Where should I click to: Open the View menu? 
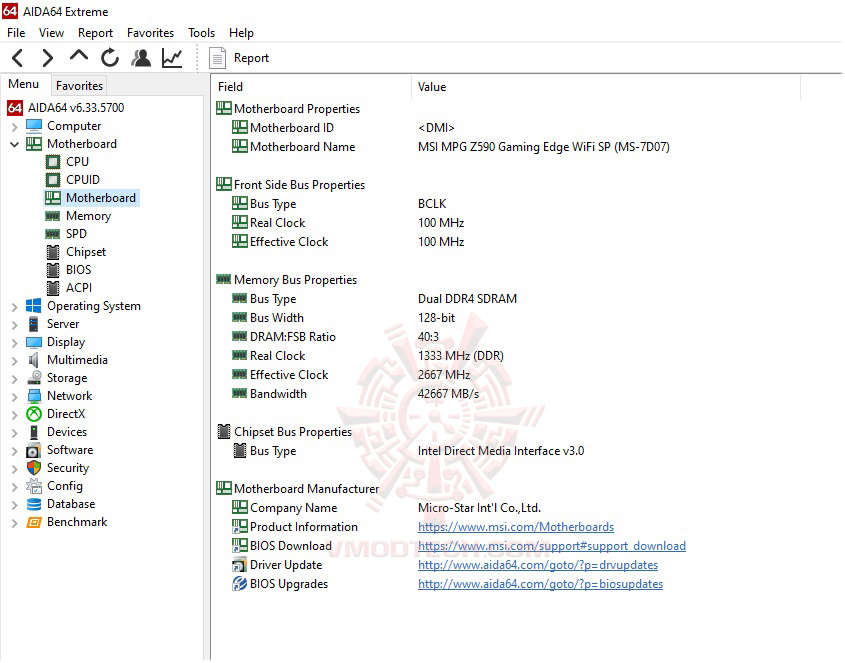(x=51, y=33)
